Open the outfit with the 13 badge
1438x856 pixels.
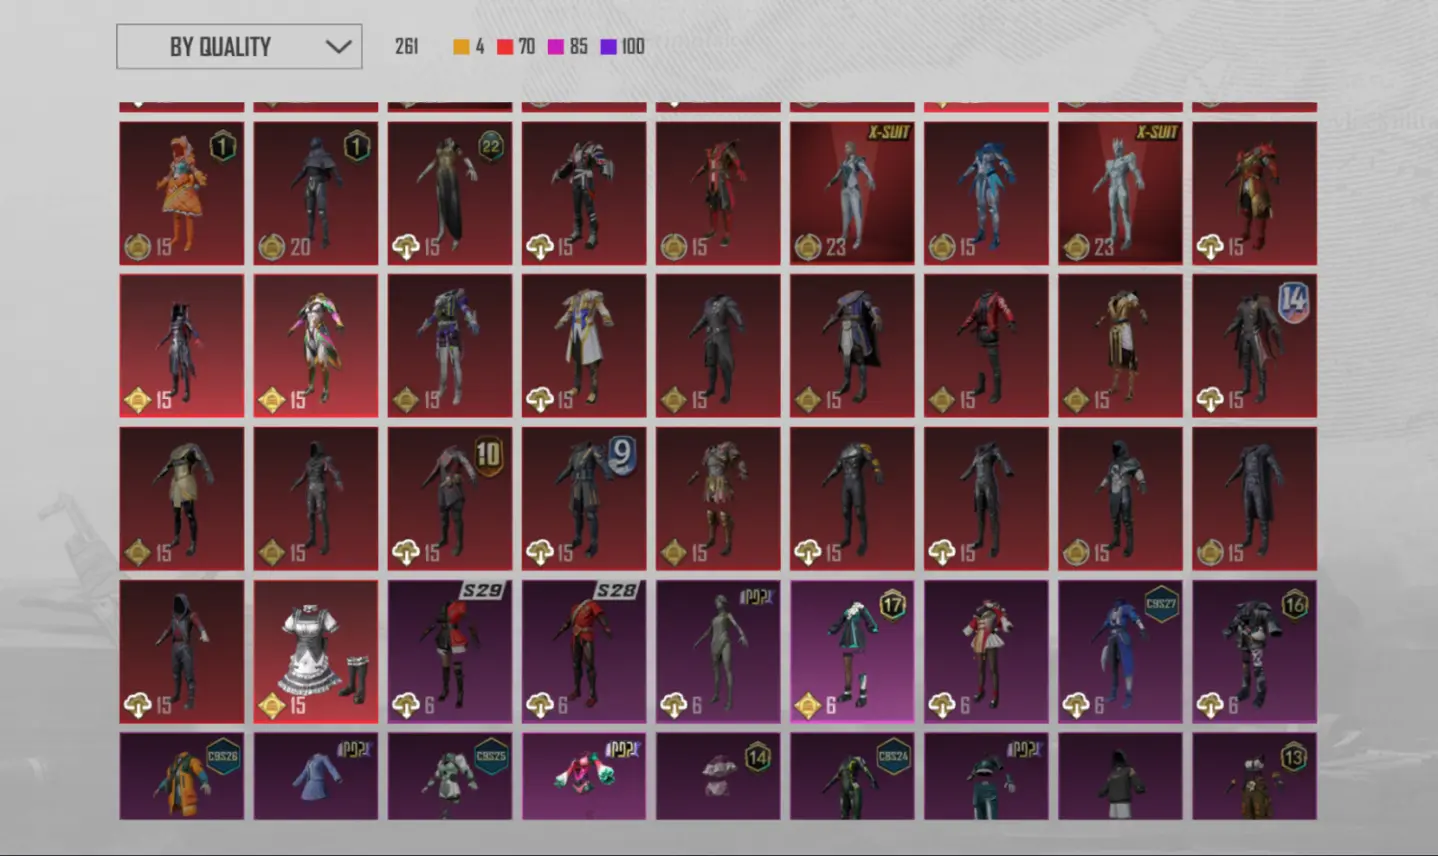coord(1254,777)
